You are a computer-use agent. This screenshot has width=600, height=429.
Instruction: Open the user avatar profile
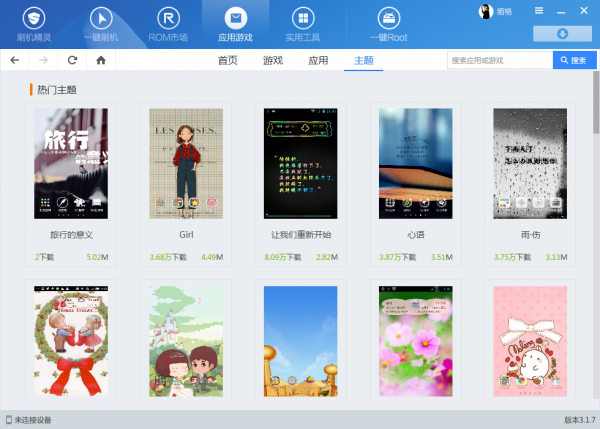(x=487, y=11)
